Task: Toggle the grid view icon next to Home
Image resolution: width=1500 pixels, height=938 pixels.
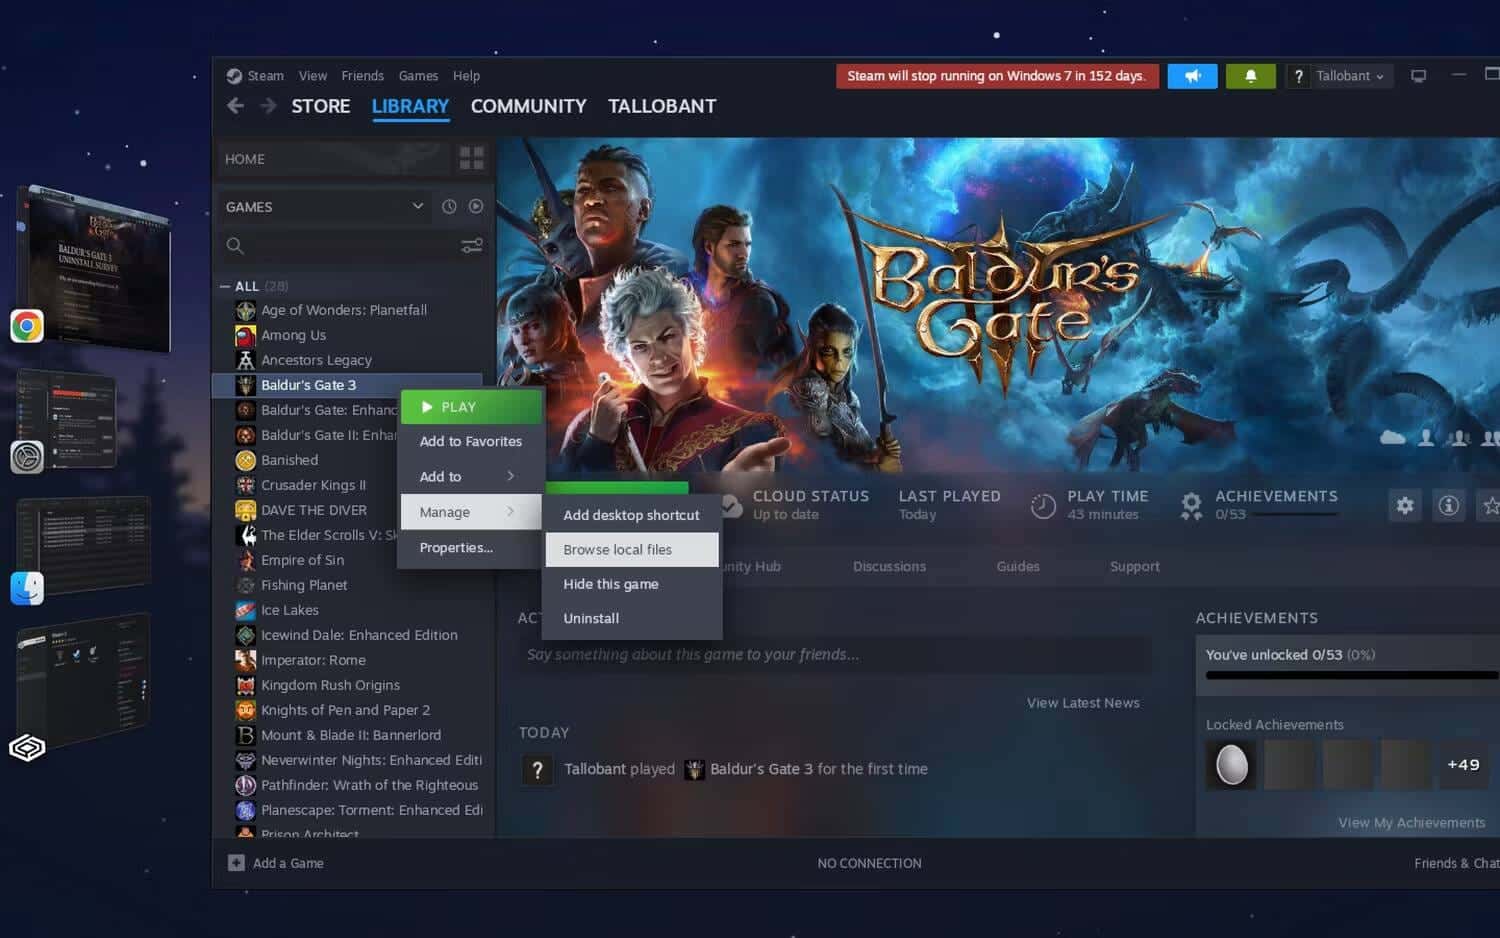Action: 470,157
